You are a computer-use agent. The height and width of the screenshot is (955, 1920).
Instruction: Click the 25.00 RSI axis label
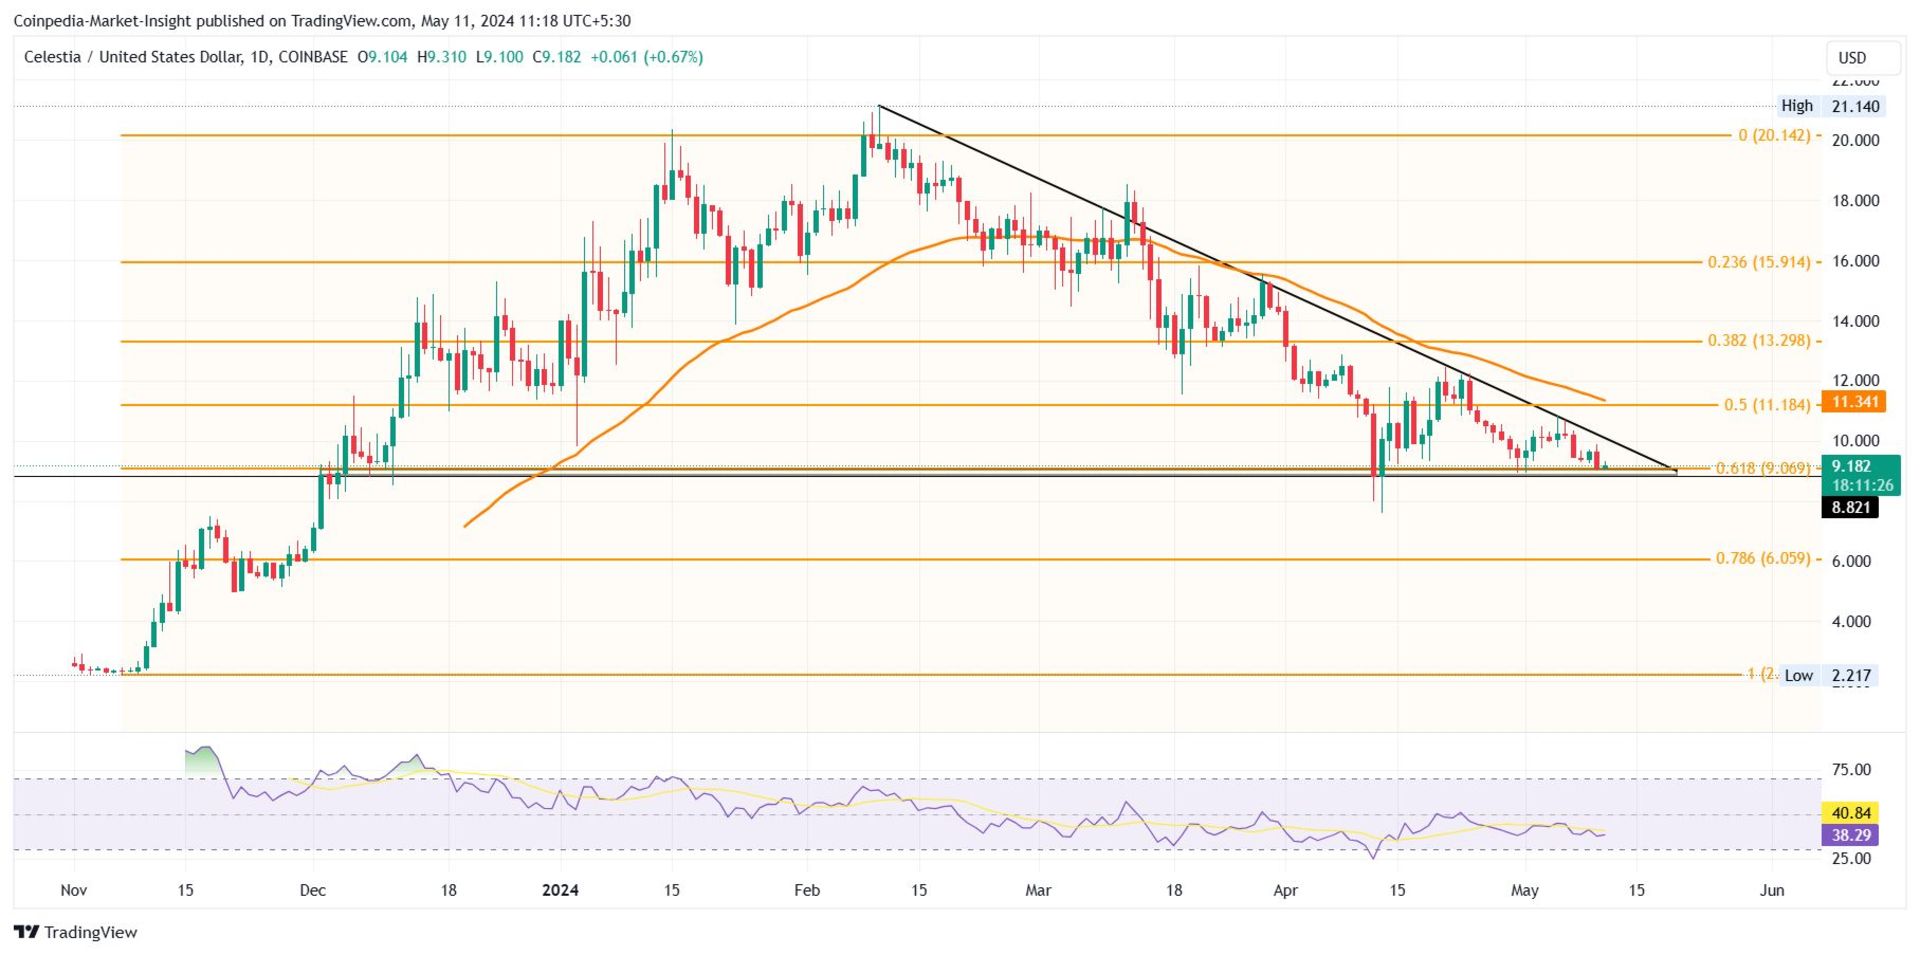click(x=1851, y=858)
